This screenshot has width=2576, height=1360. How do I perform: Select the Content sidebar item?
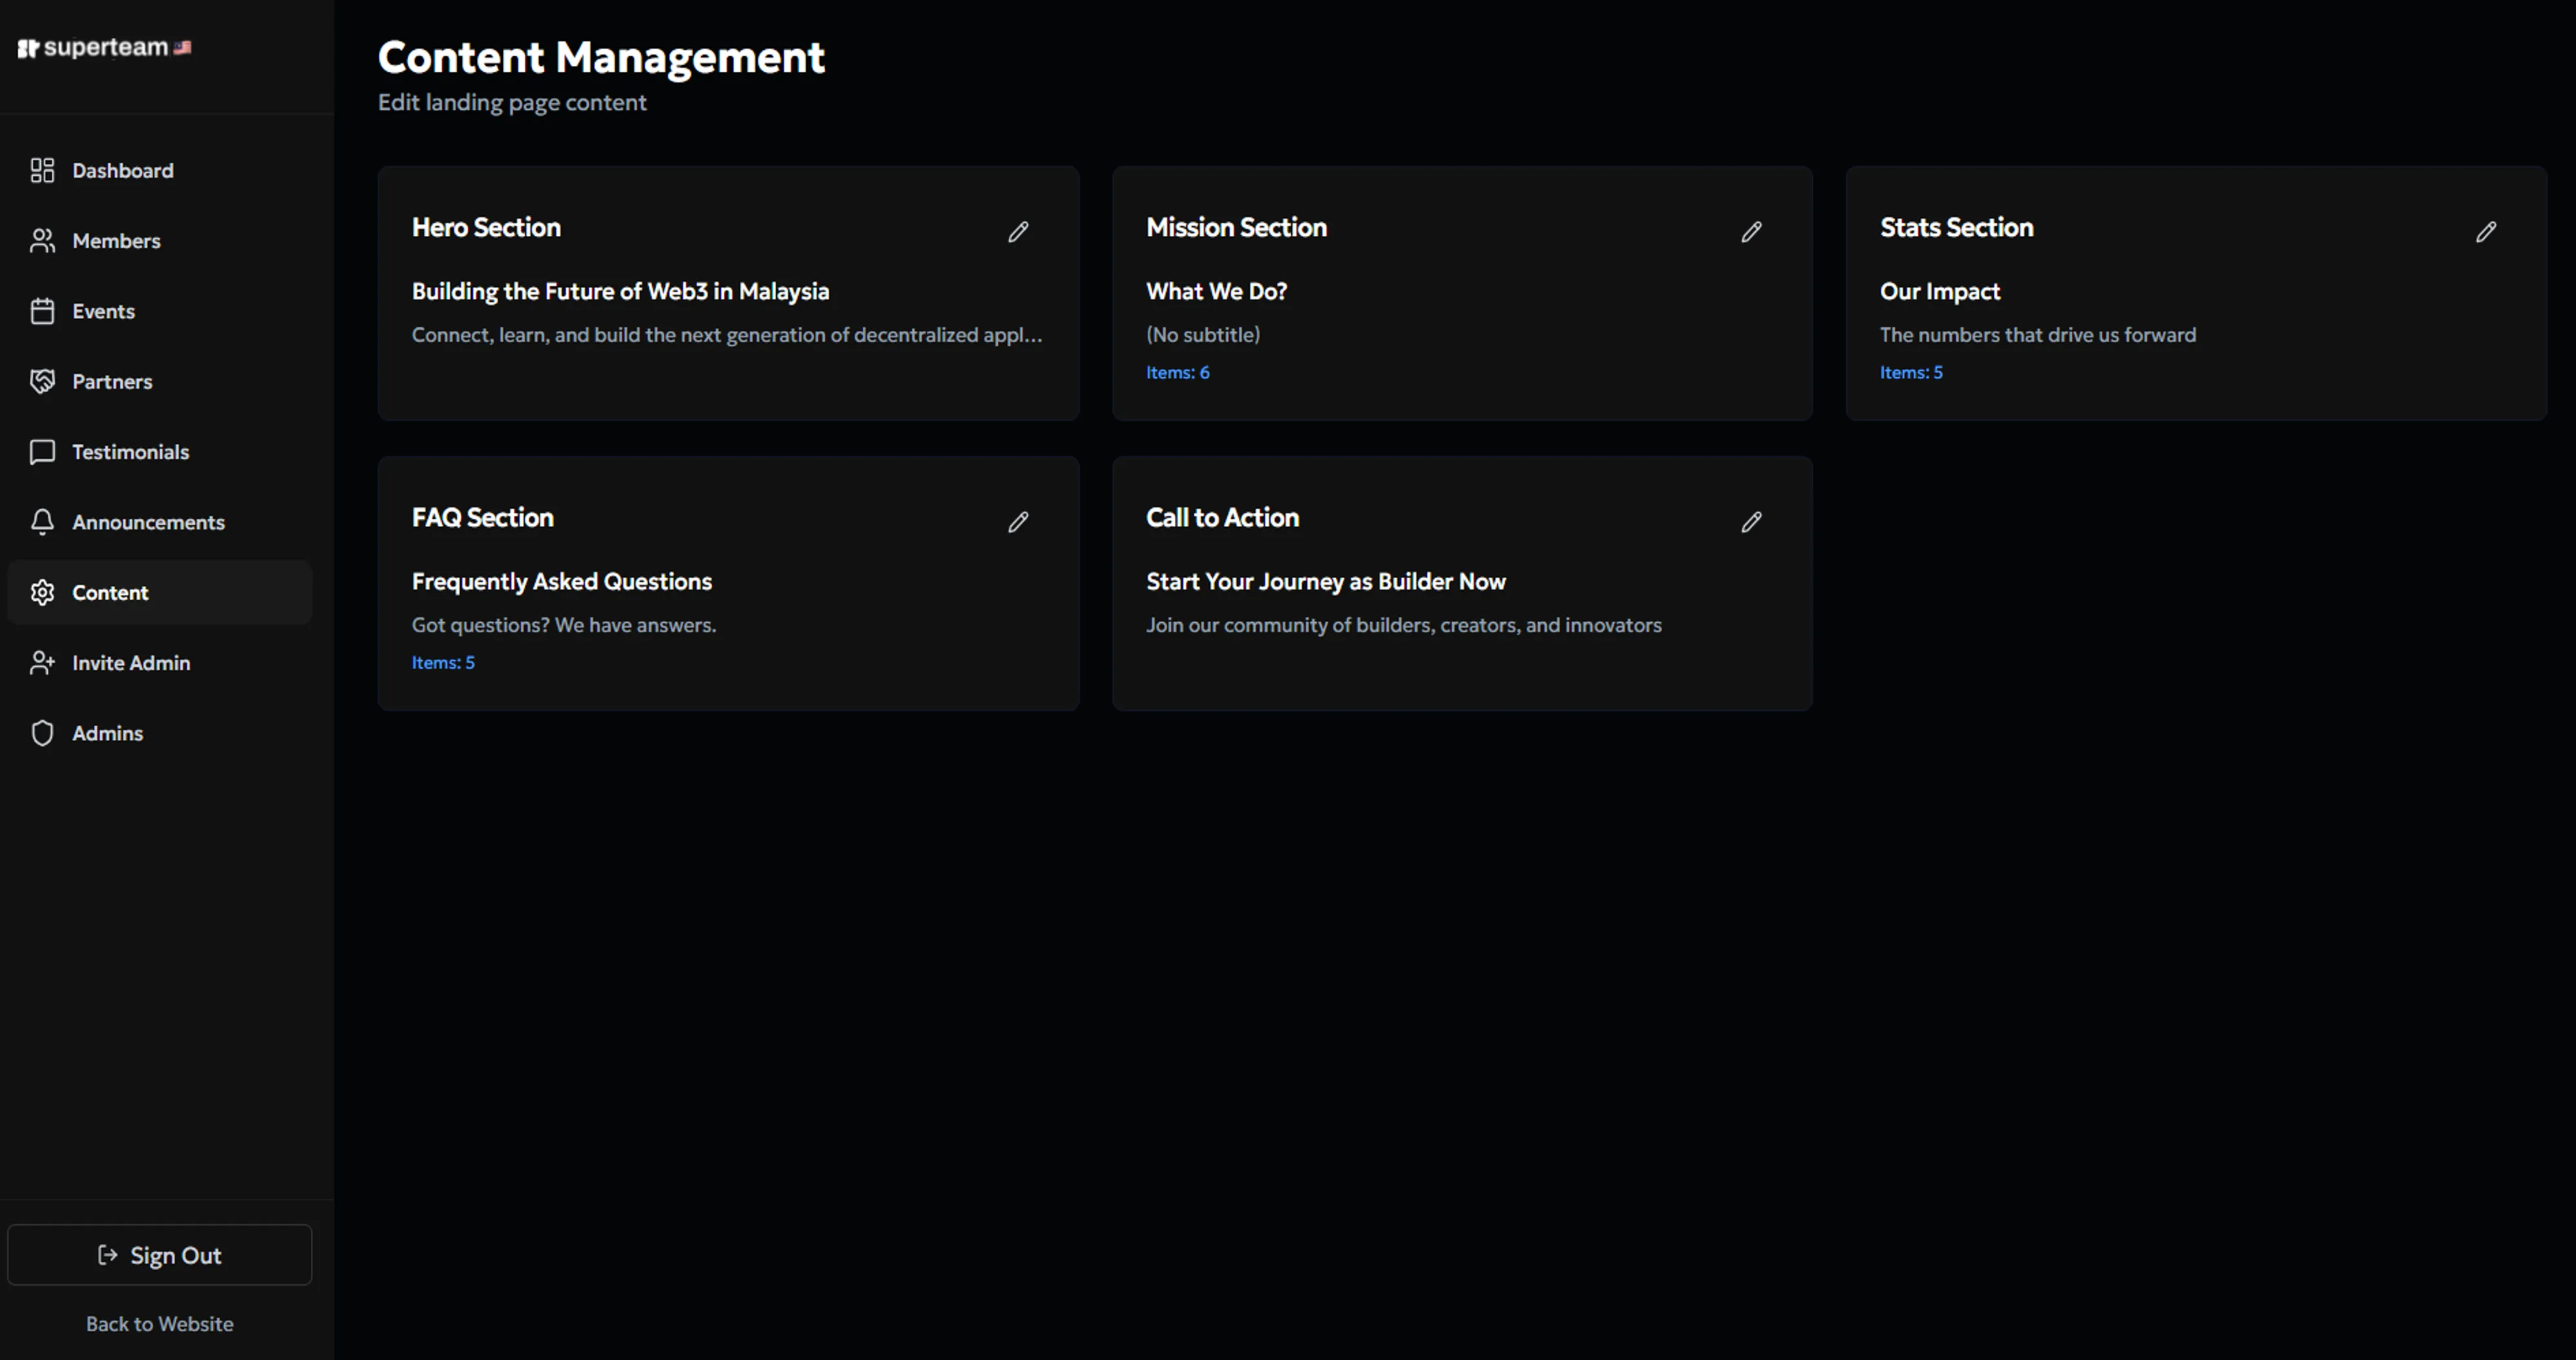point(160,592)
